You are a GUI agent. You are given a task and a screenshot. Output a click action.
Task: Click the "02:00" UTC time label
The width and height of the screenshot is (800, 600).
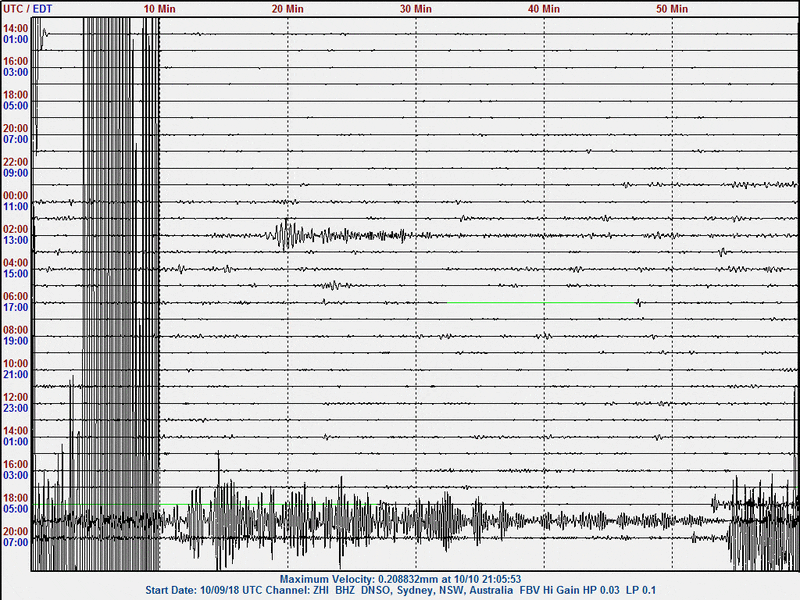15,230
